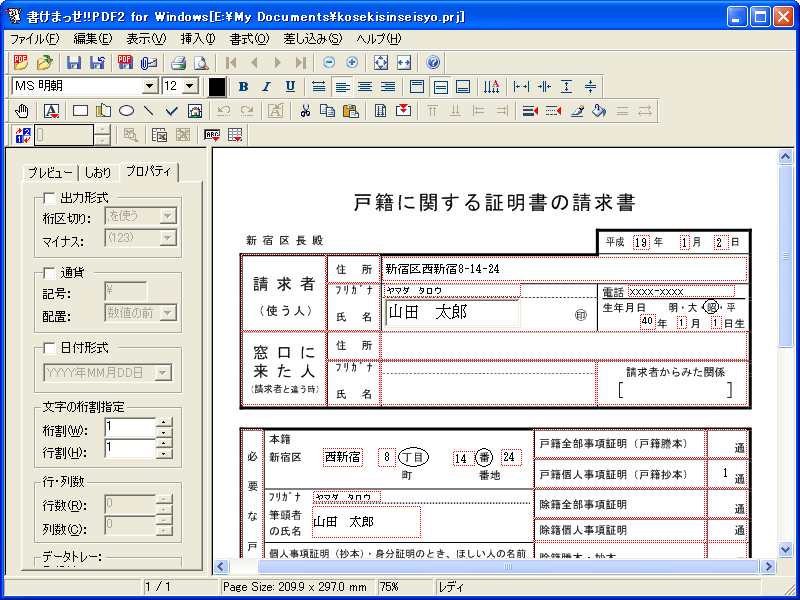Click the horizontal scrollbar thumb
The height and width of the screenshot is (600, 800).
(x=508, y=566)
